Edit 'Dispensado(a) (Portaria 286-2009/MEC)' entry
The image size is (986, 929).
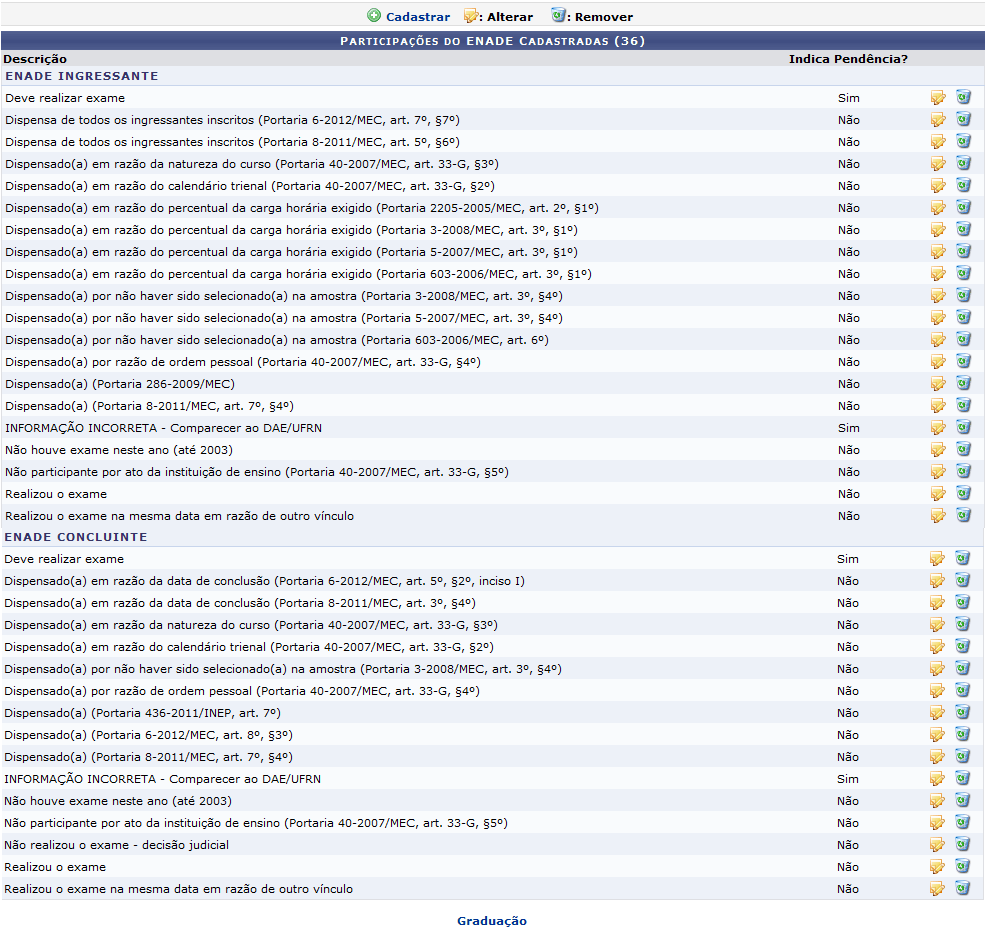tap(938, 384)
